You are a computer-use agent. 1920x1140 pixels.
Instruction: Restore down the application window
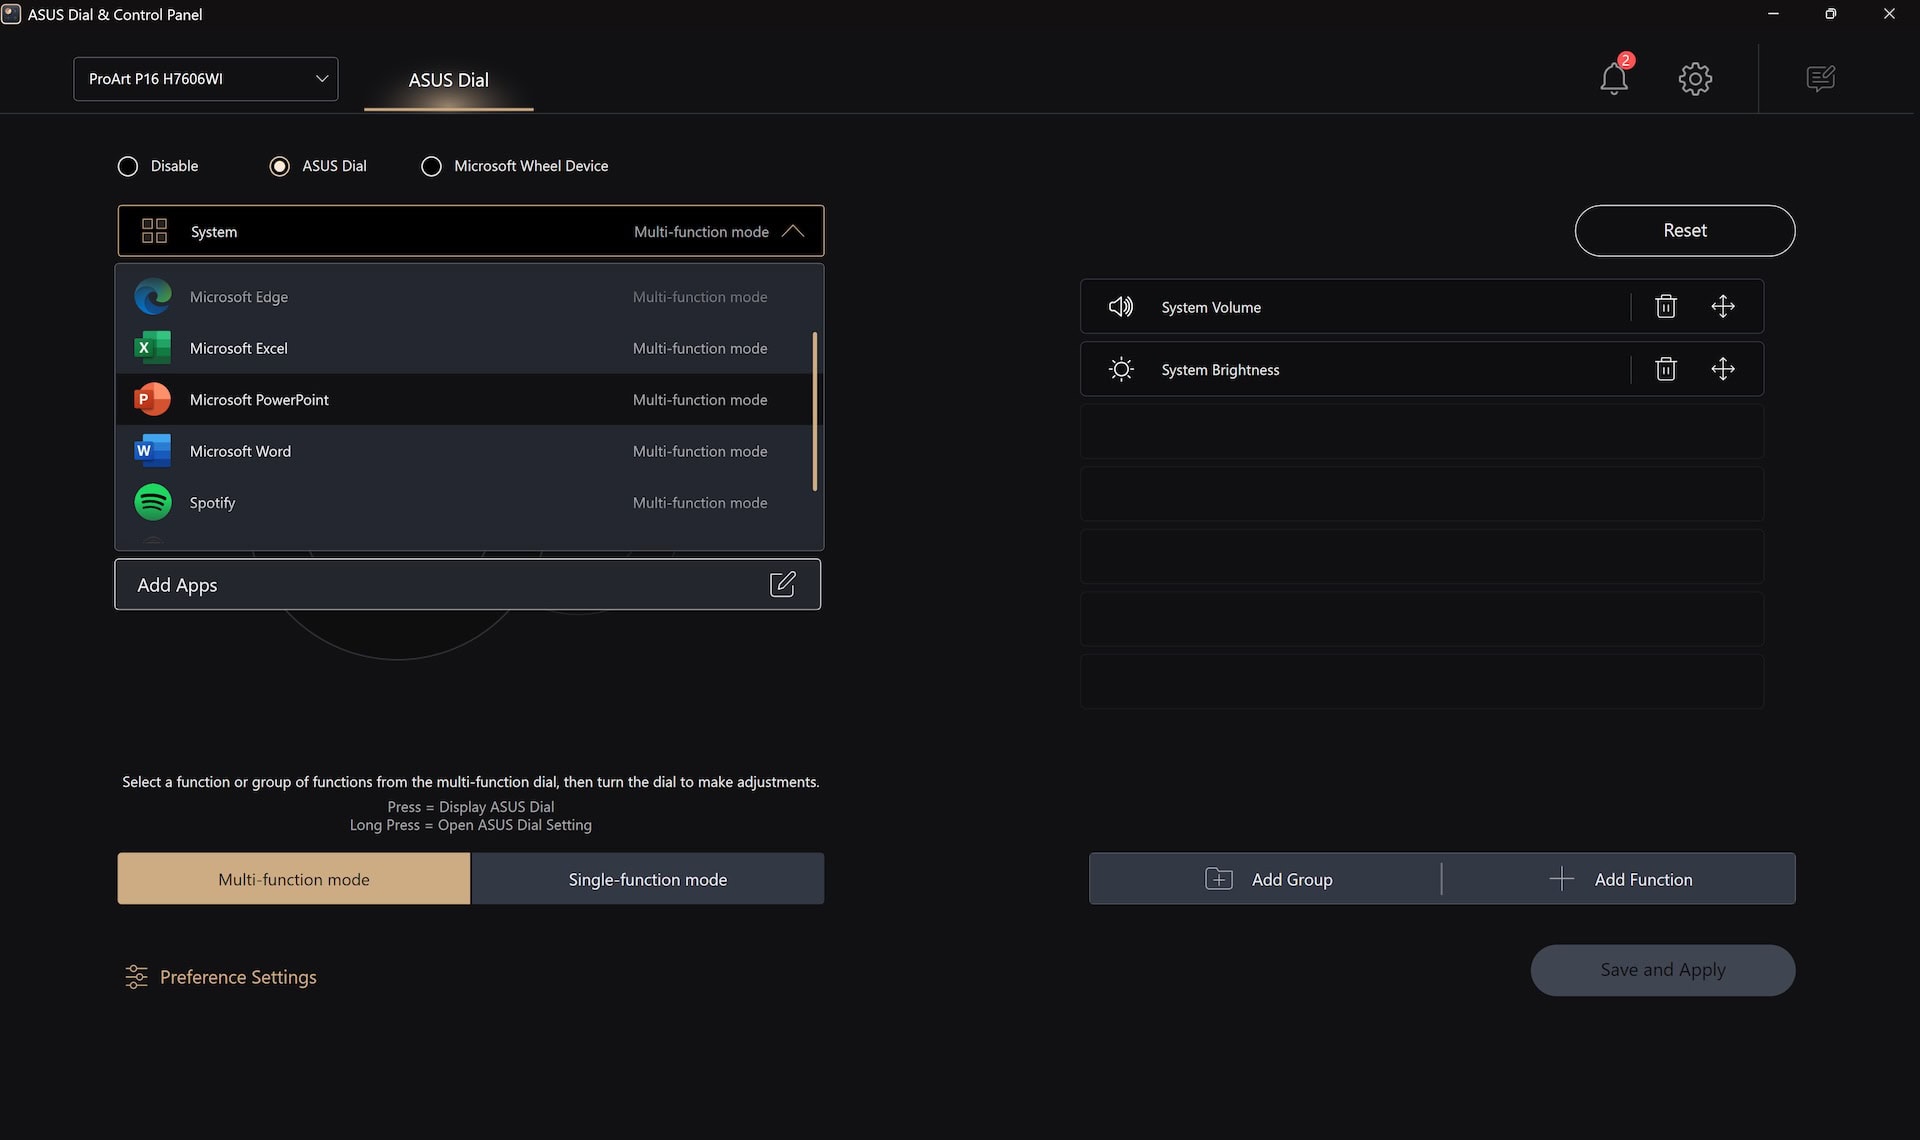tap(1830, 14)
